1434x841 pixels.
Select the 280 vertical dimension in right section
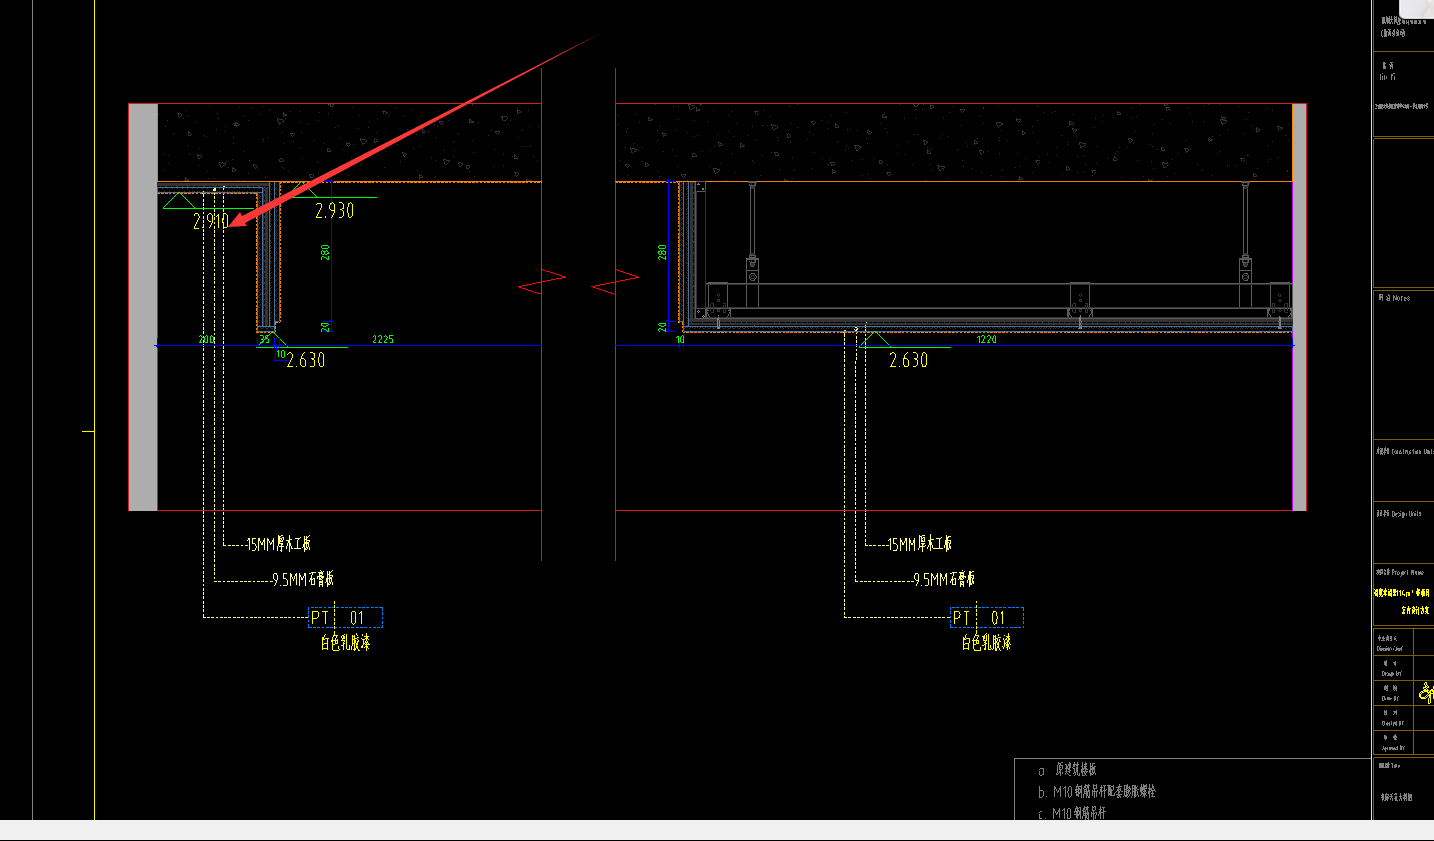[662, 253]
